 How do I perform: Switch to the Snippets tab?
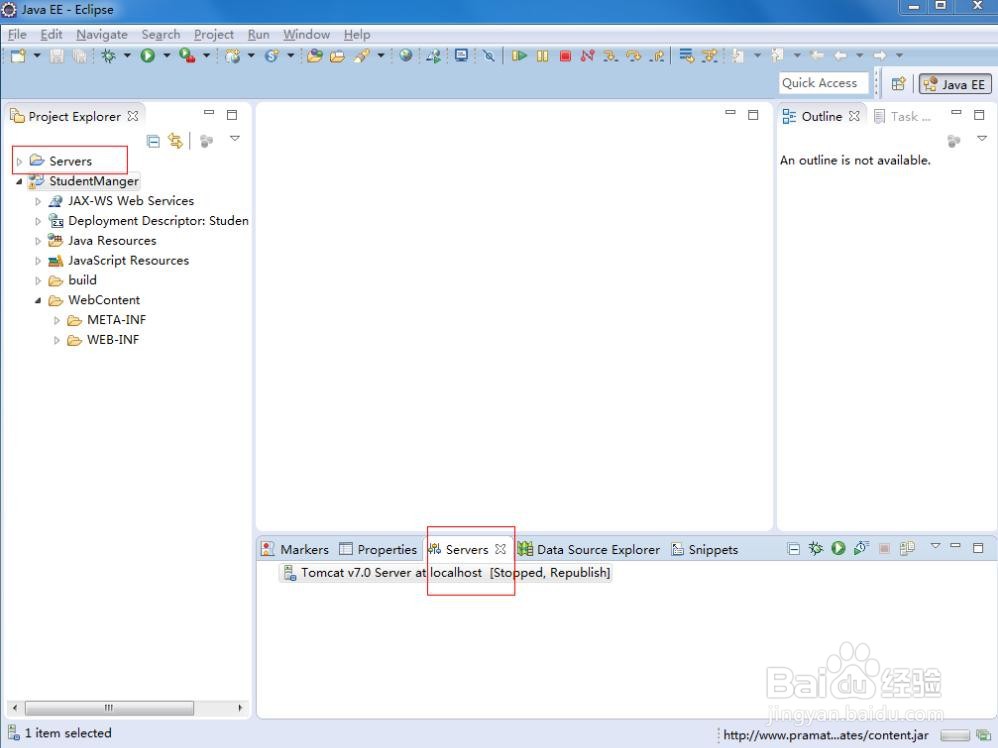705,549
